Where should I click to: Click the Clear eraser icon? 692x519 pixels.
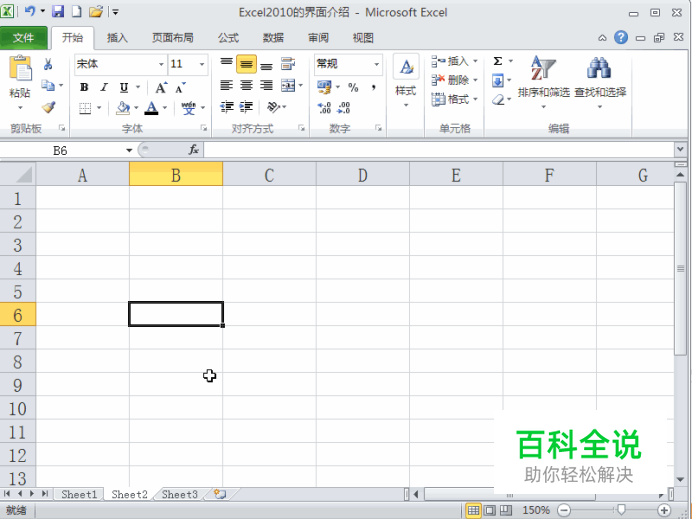pyautogui.click(x=498, y=100)
